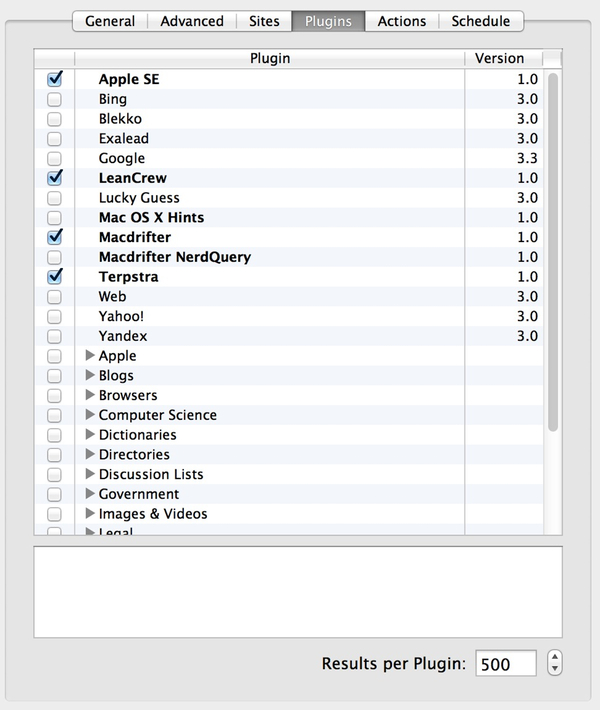
Task: Tick the Computer Science group checkbox
Action: click(54, 415)
